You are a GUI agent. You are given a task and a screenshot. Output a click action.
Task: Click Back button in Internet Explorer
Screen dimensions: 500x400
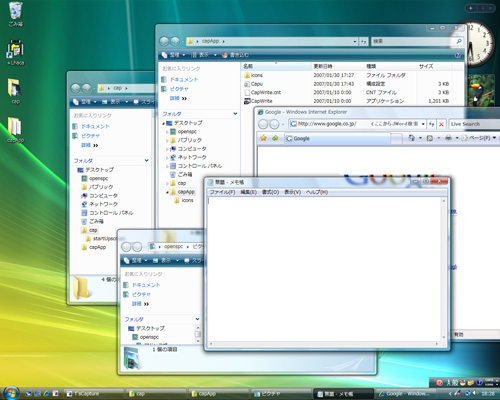pyautogui.click(x=263, y=124)
